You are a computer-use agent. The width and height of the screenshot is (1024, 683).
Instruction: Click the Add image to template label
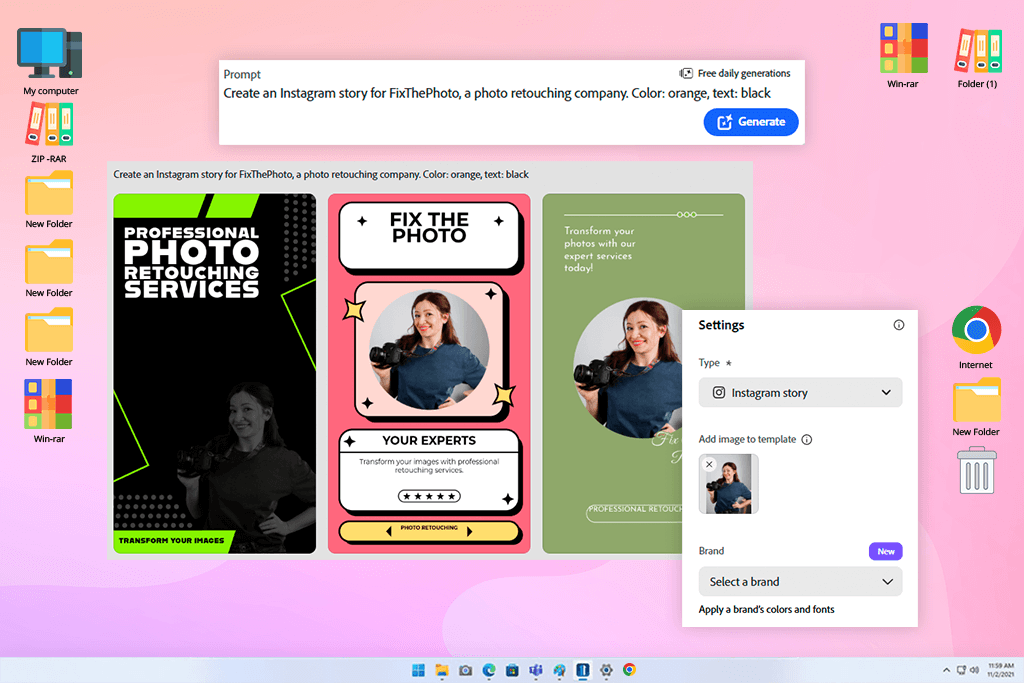point(747,439)
